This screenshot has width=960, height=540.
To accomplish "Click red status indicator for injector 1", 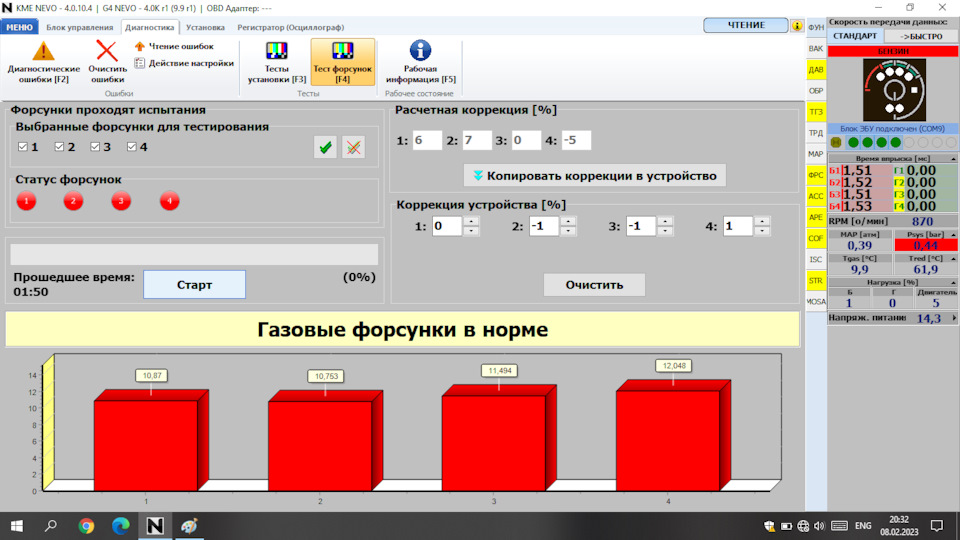I will (x=26, y=201).
